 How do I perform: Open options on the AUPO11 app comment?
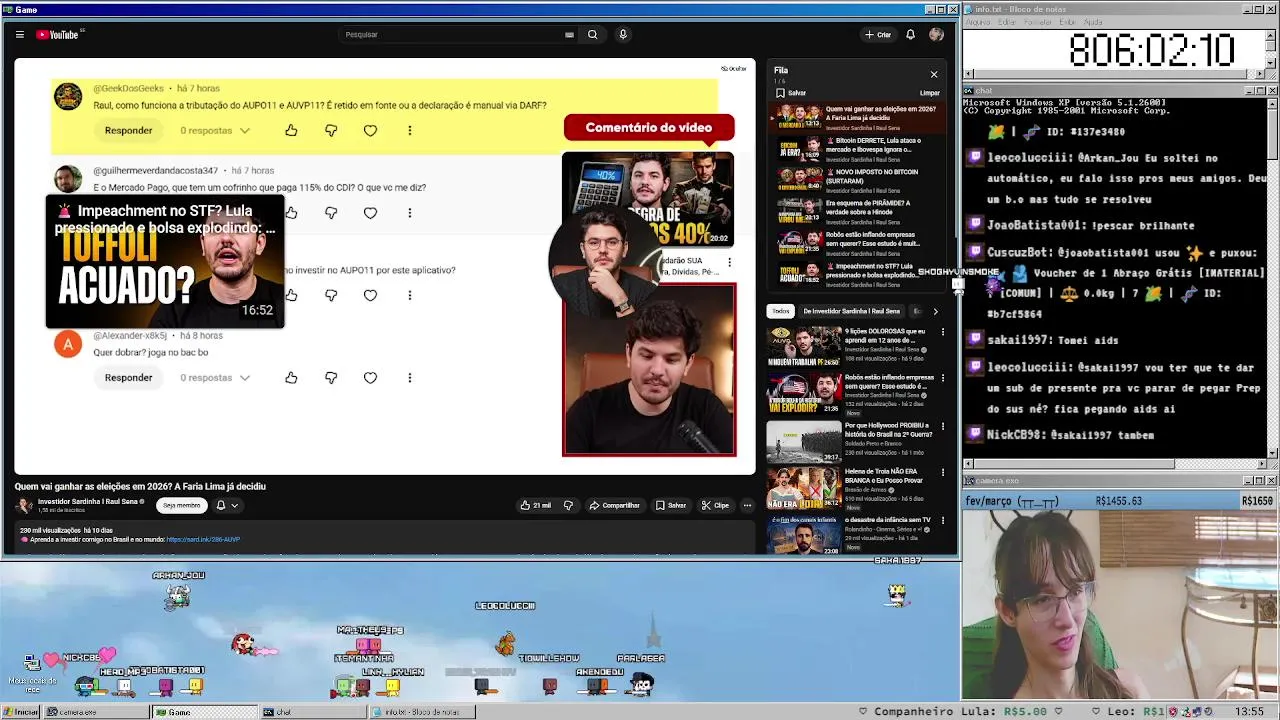point(409,295)
